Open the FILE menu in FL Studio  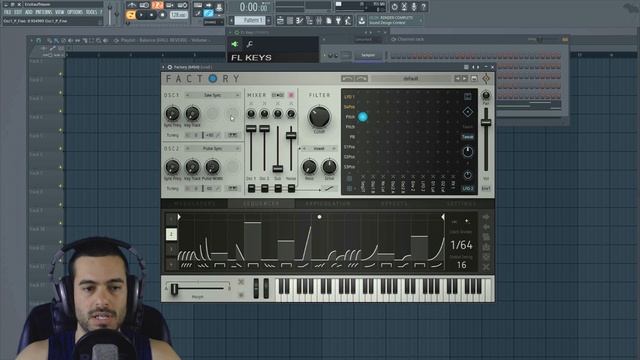[x=7, y=12]
